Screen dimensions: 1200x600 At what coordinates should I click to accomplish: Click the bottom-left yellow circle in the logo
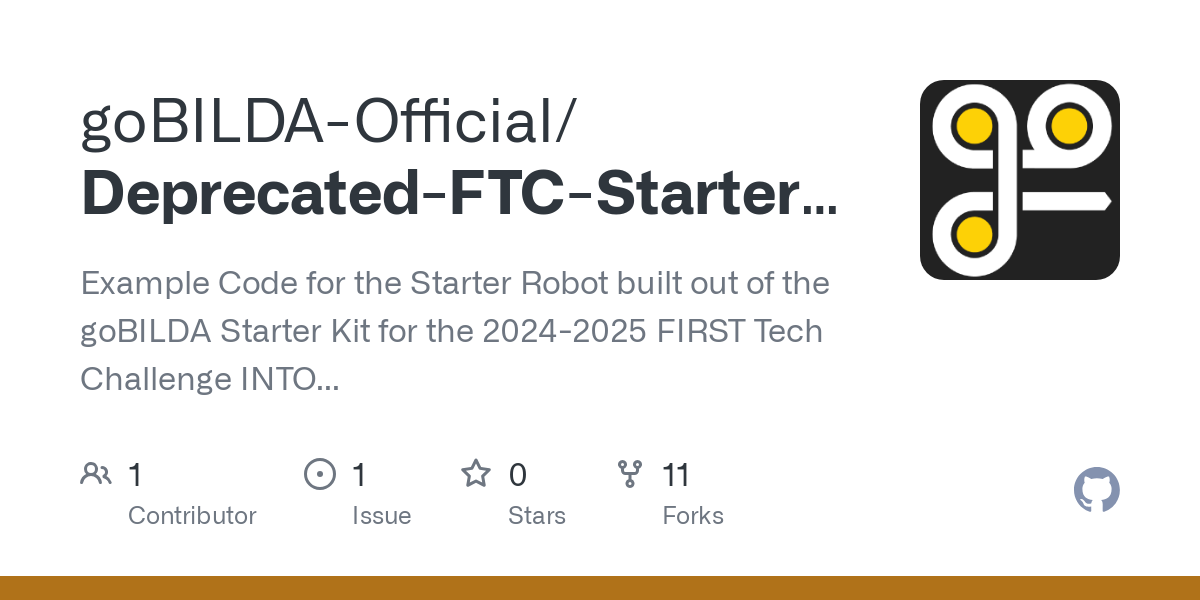point(973,233)
